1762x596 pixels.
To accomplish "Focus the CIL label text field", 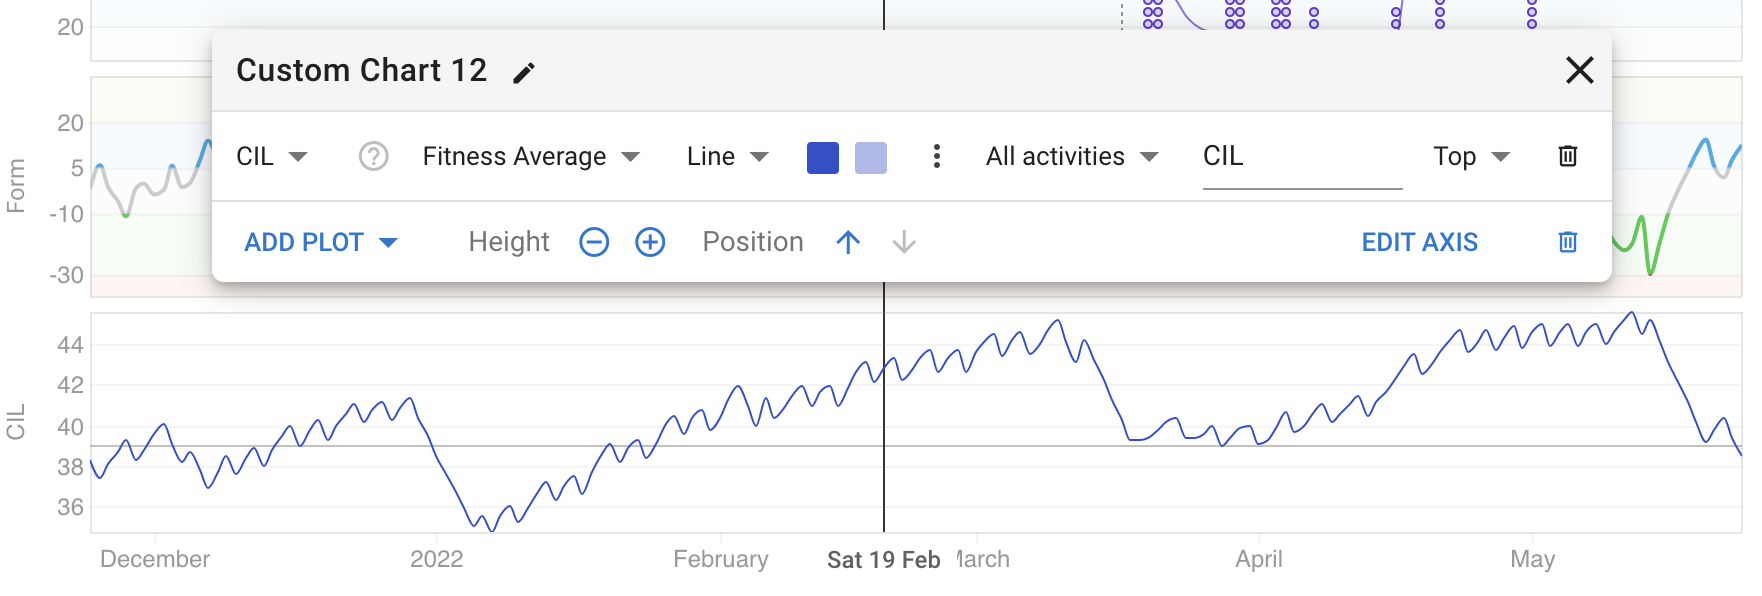I will coord(1302,158).
